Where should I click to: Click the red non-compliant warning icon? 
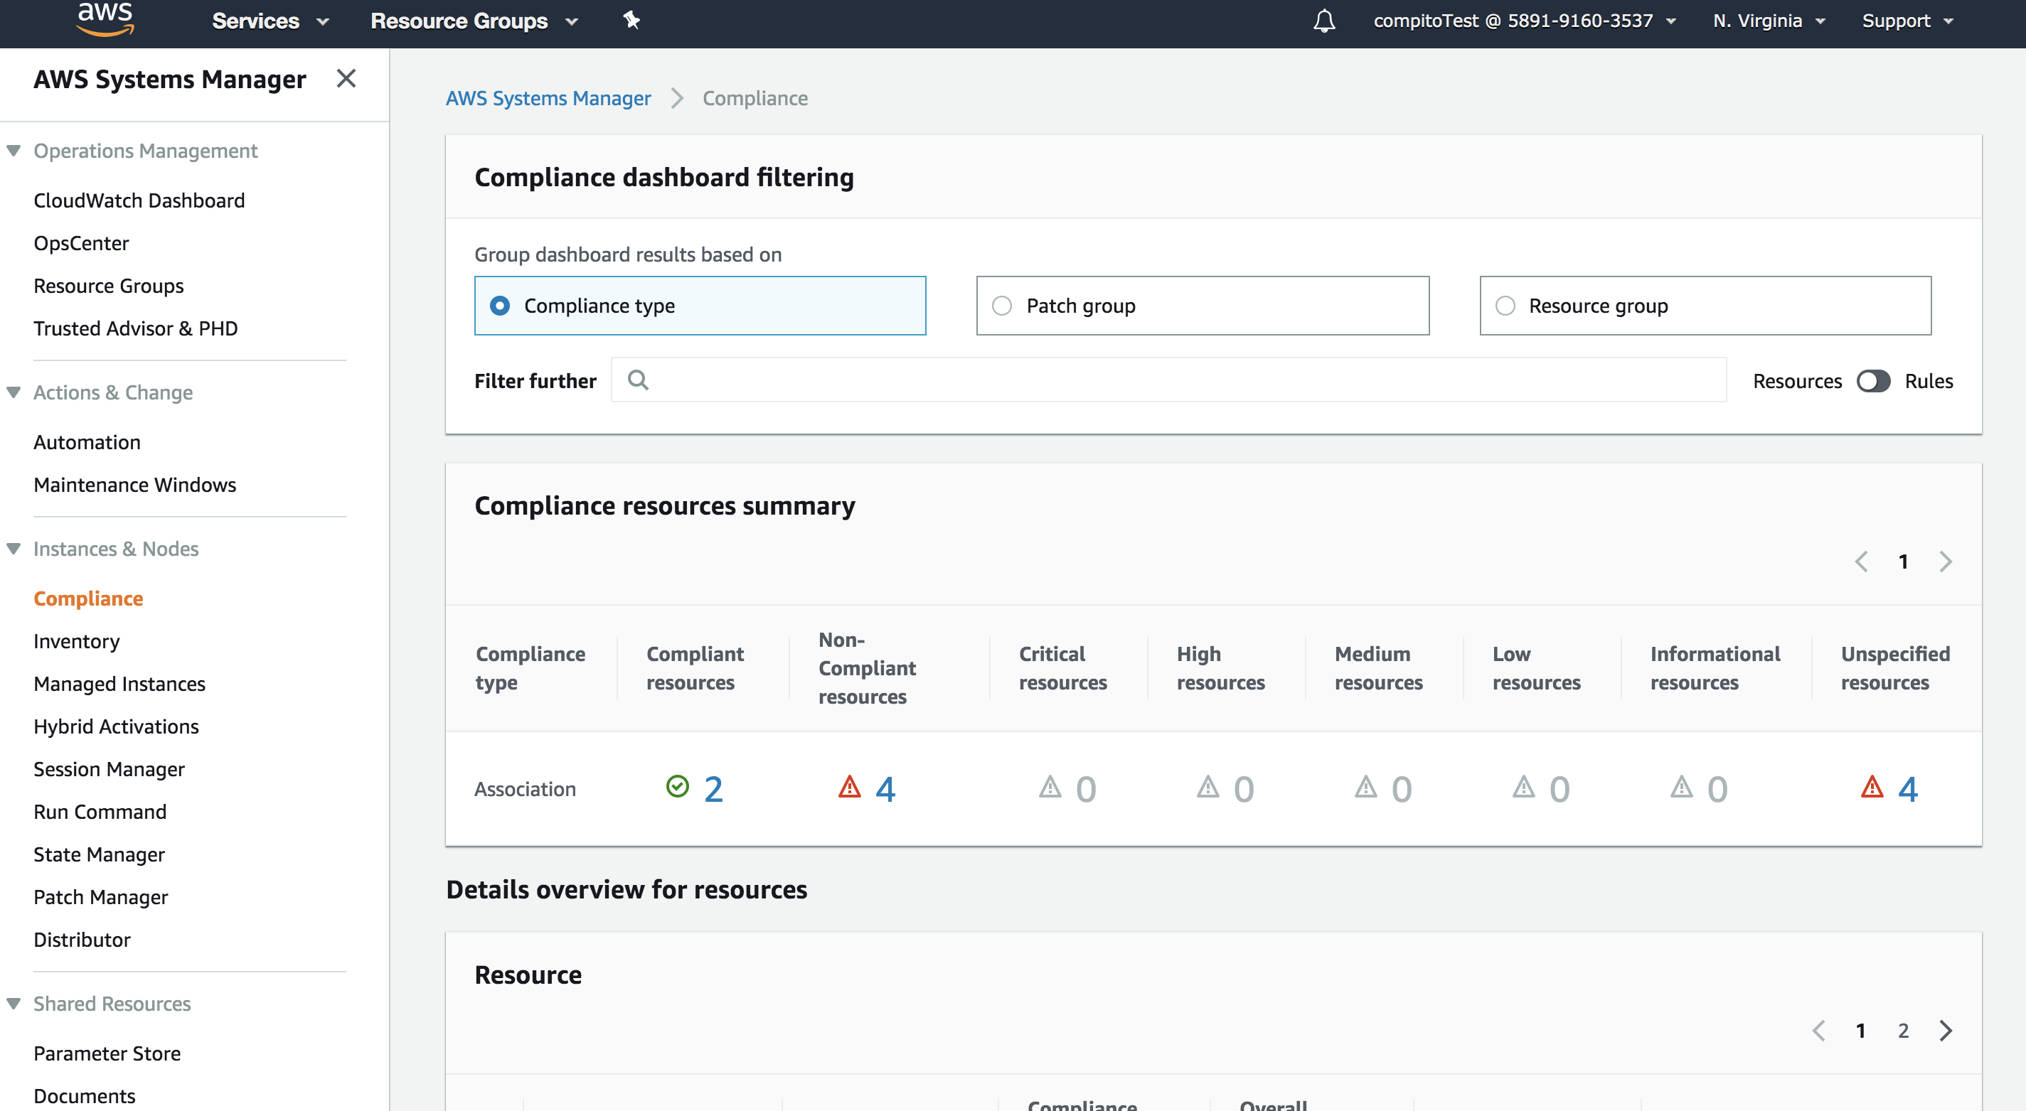pyautogui.click(x=849, y=787)
